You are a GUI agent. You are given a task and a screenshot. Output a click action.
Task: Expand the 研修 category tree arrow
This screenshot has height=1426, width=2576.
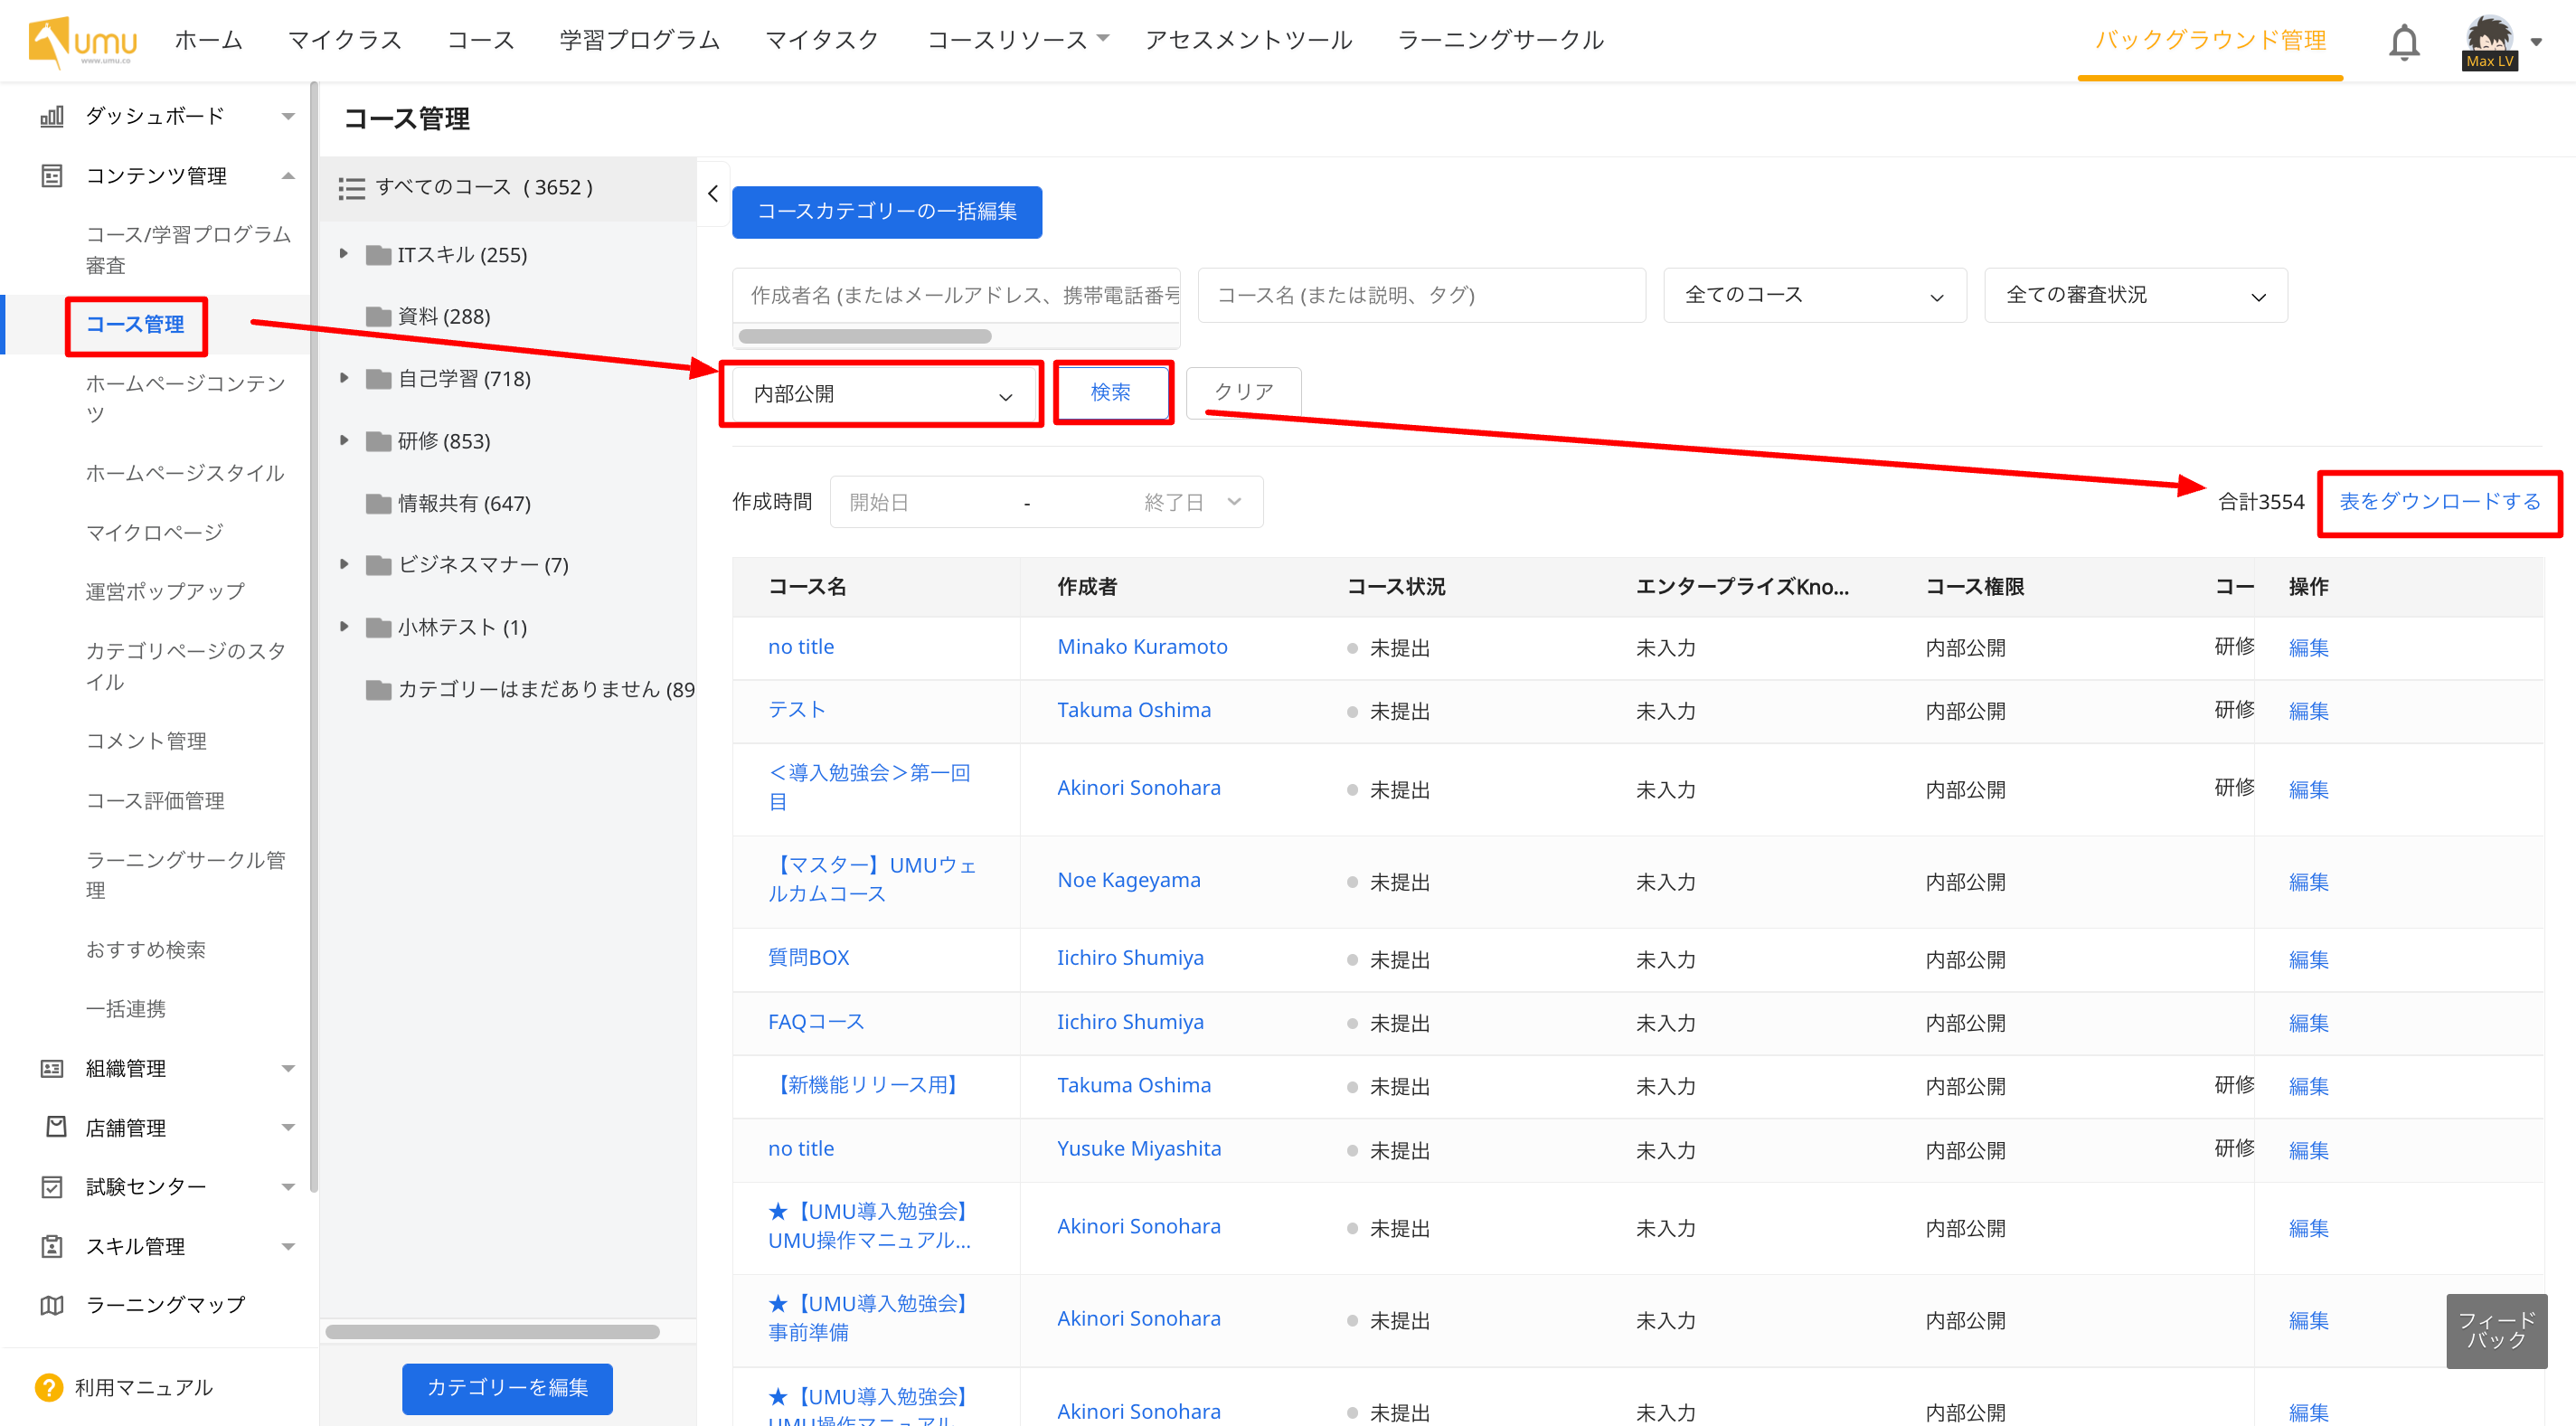tap(344, 441)
